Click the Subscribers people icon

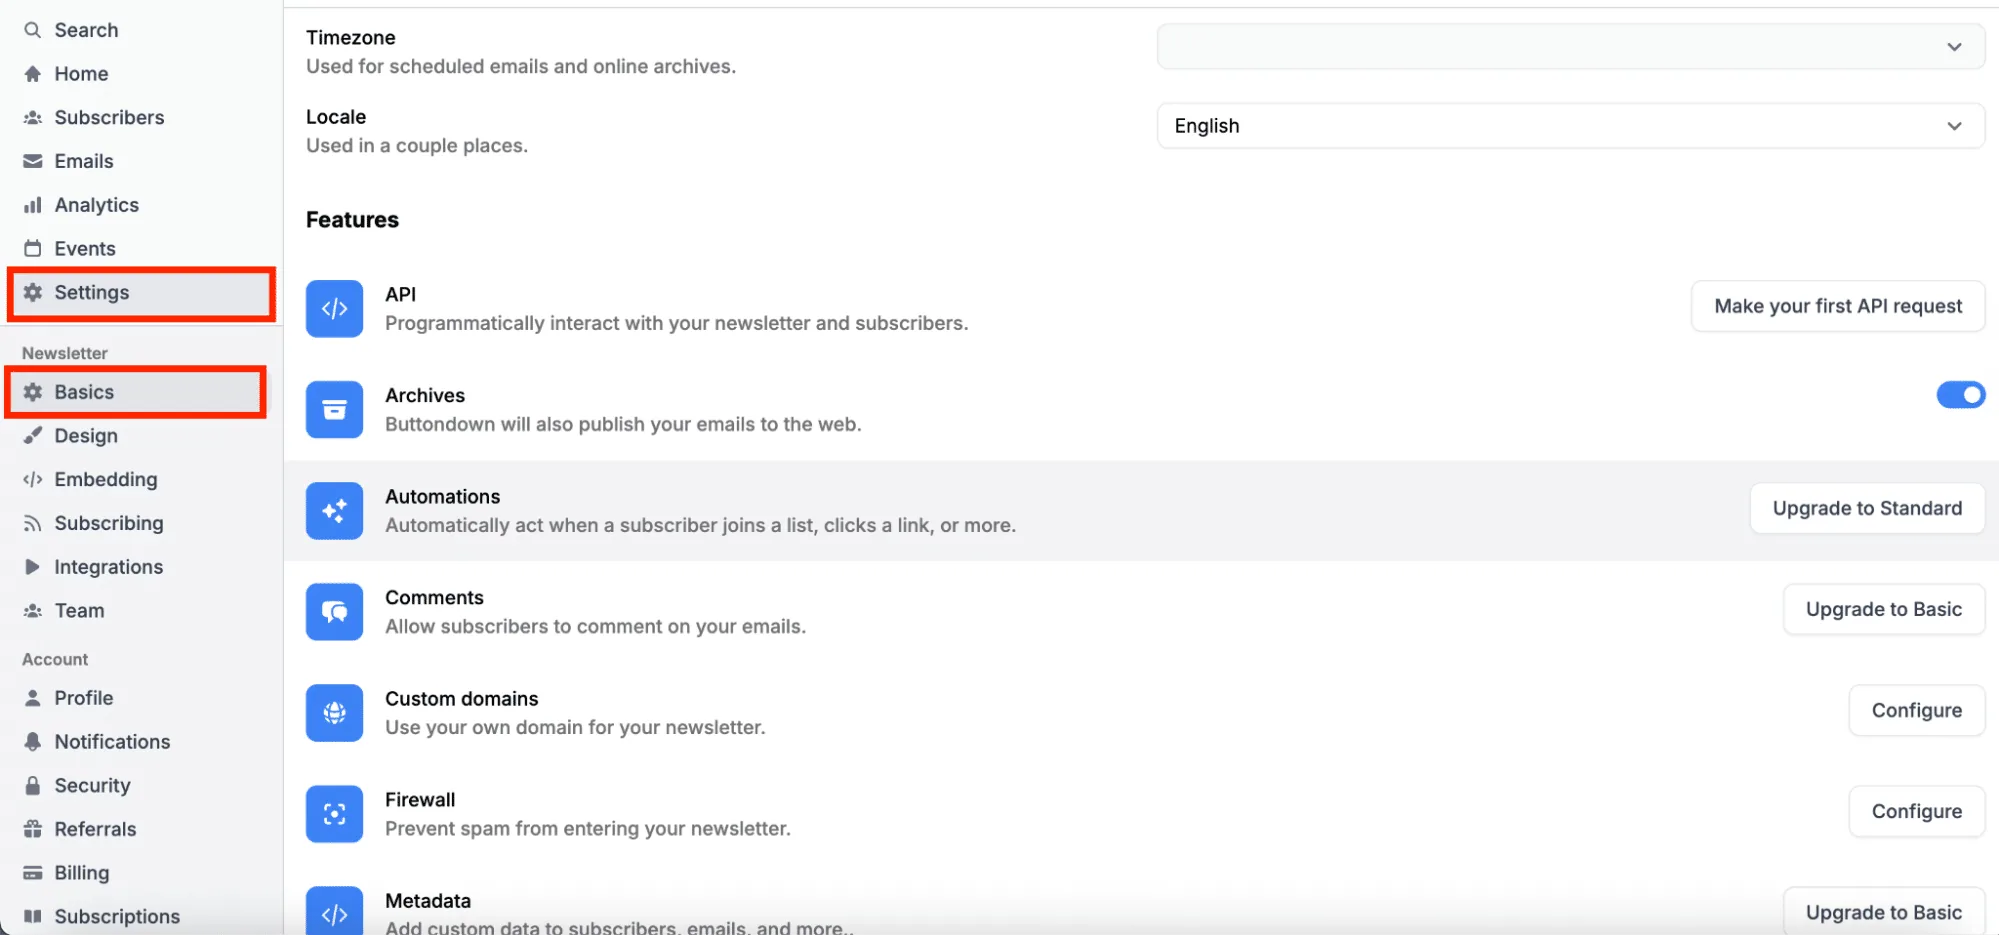tap(33, 118)
